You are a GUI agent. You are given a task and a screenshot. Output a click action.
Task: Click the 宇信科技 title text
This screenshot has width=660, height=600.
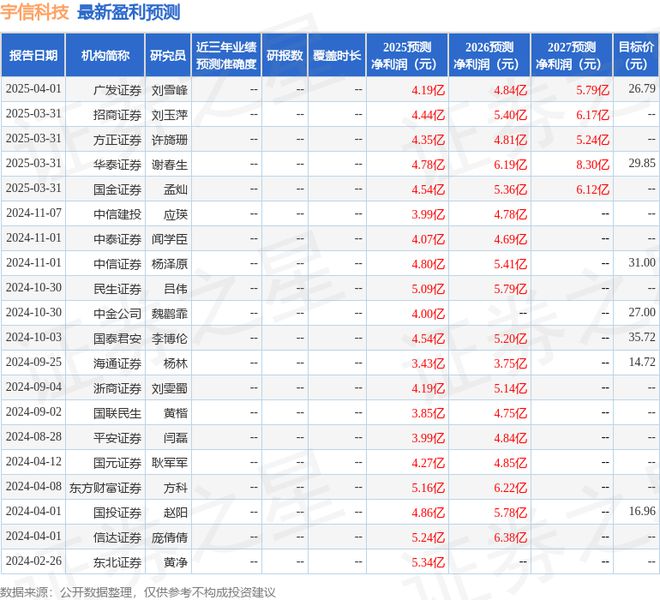[x=34, y=12]
